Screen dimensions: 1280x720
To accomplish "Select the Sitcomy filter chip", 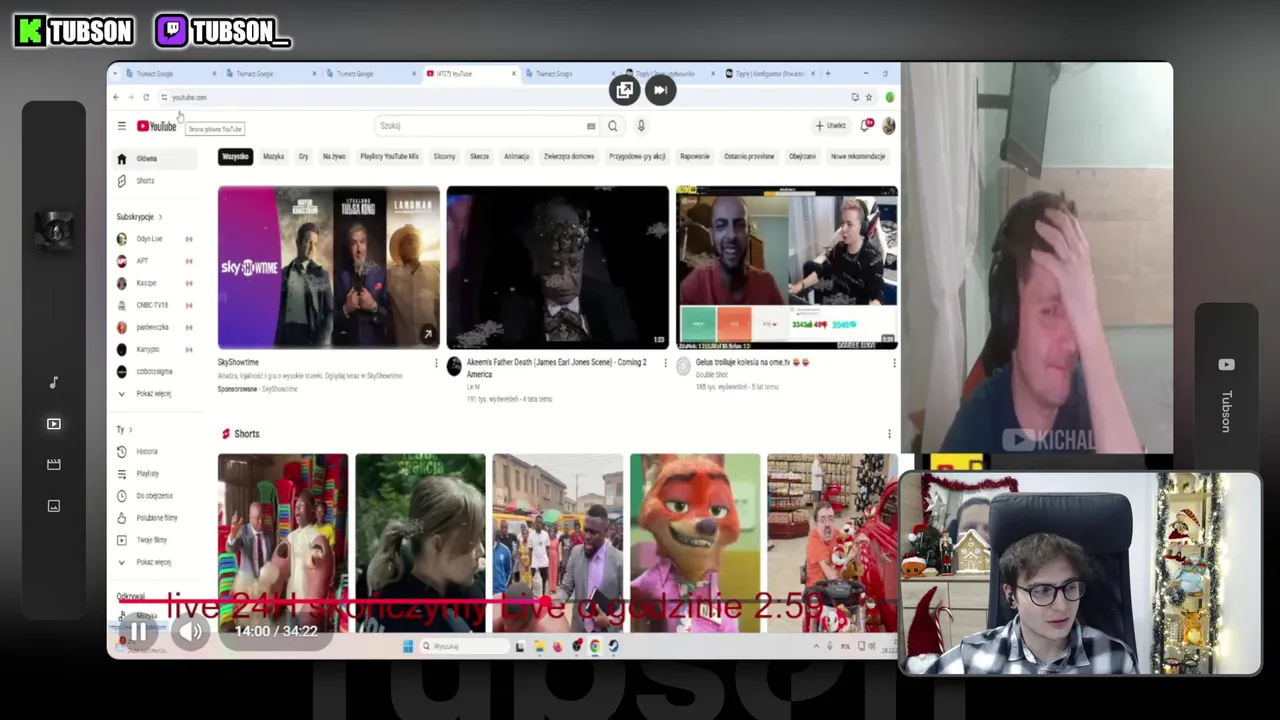I will pos(444,157).
